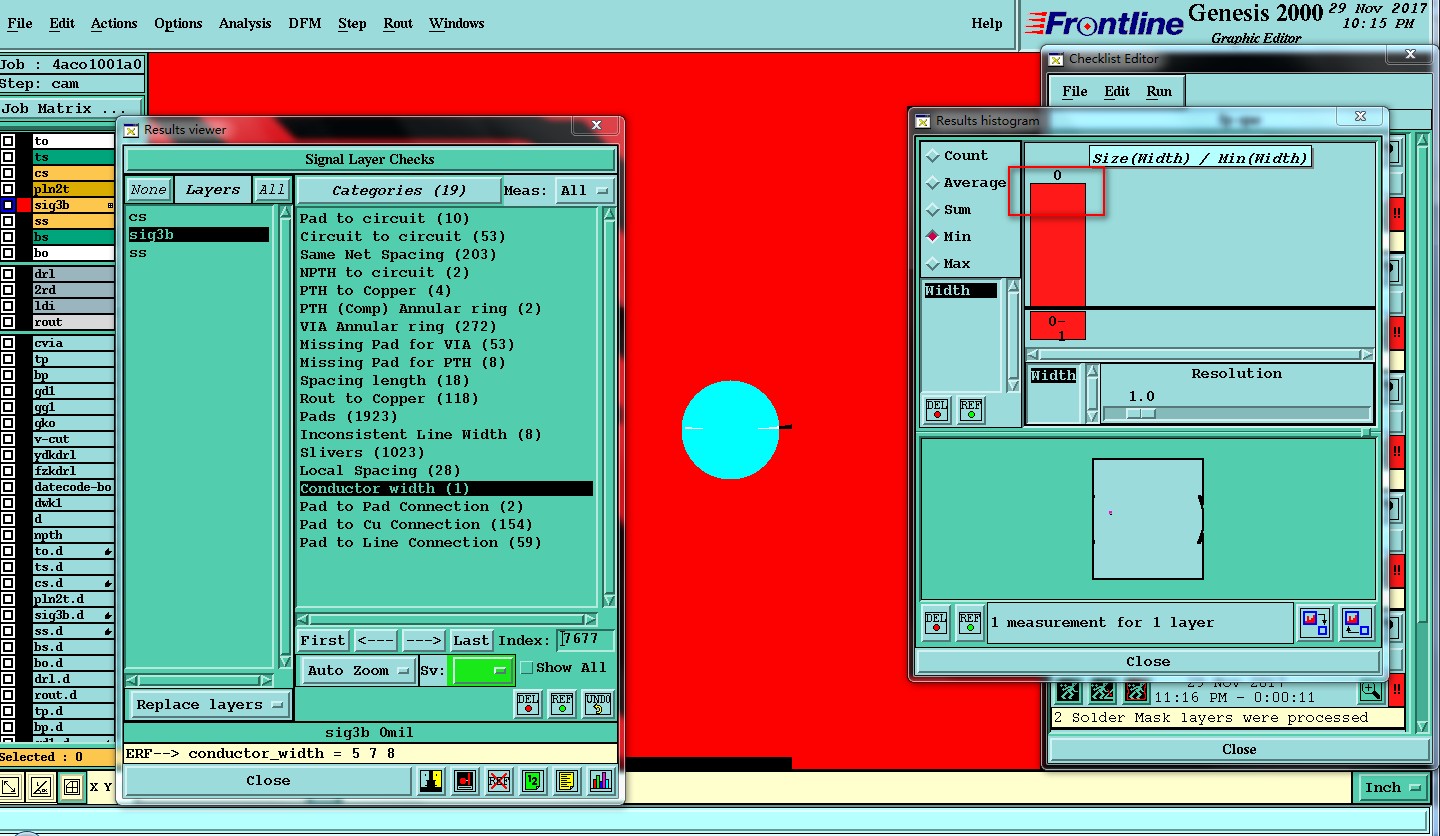Toggle the checkbox for layer 'drl'
This screenshot has height=836, width=1440.
click(x=8, y=274)
